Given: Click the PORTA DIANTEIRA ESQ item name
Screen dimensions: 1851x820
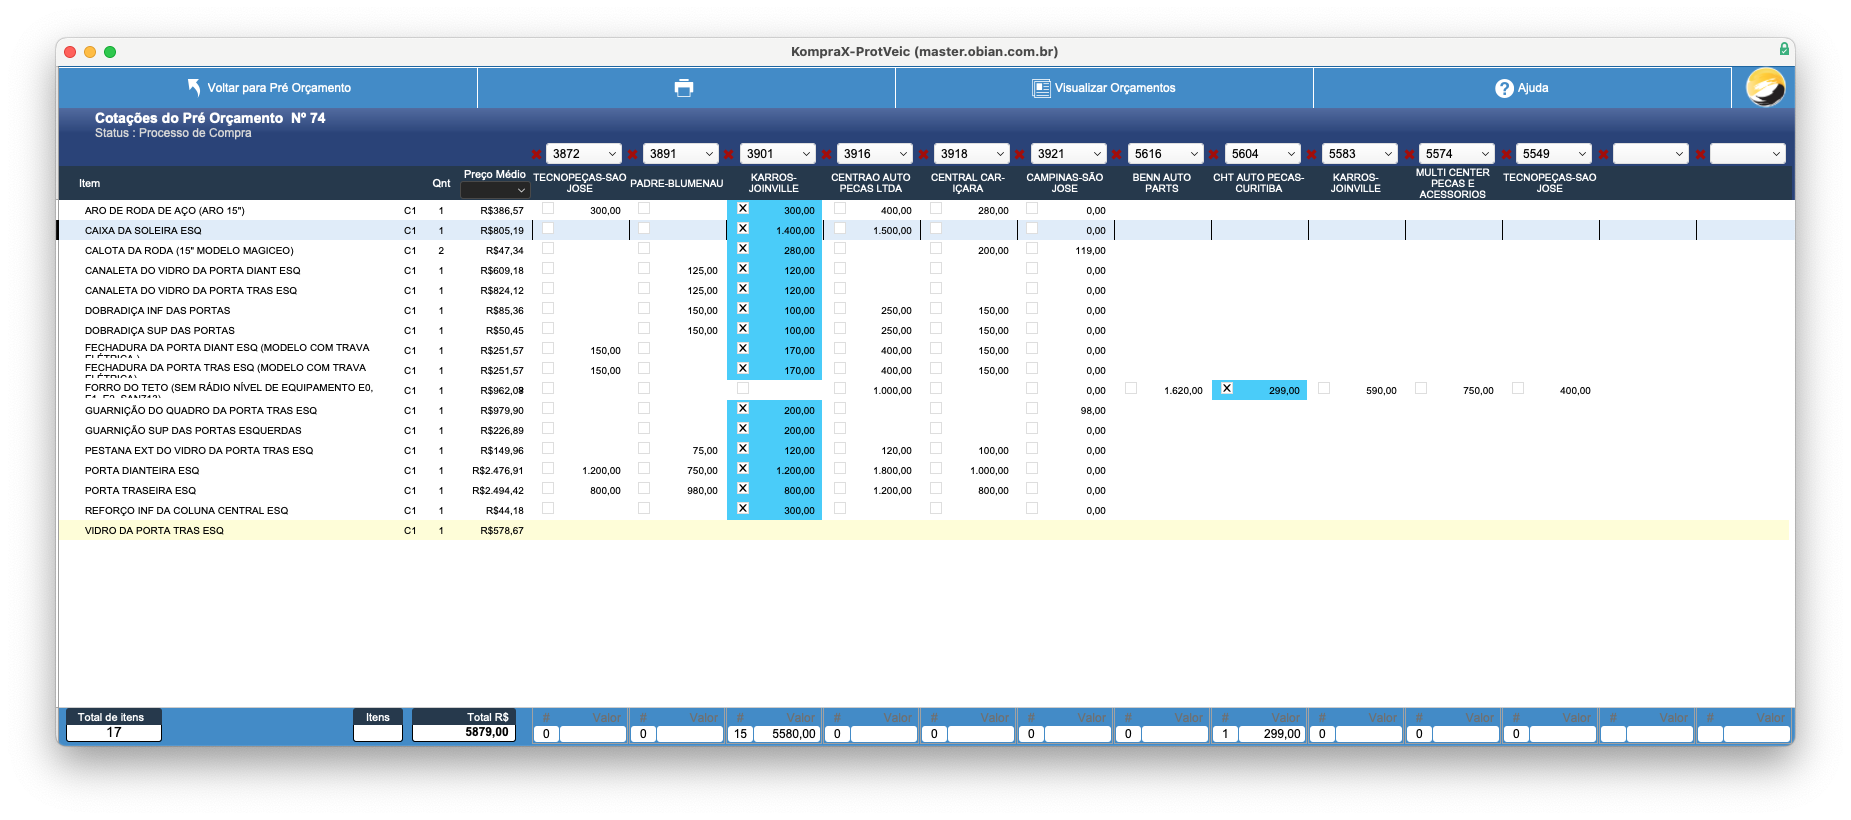Looking at the screenshot, I should point(142,471).
